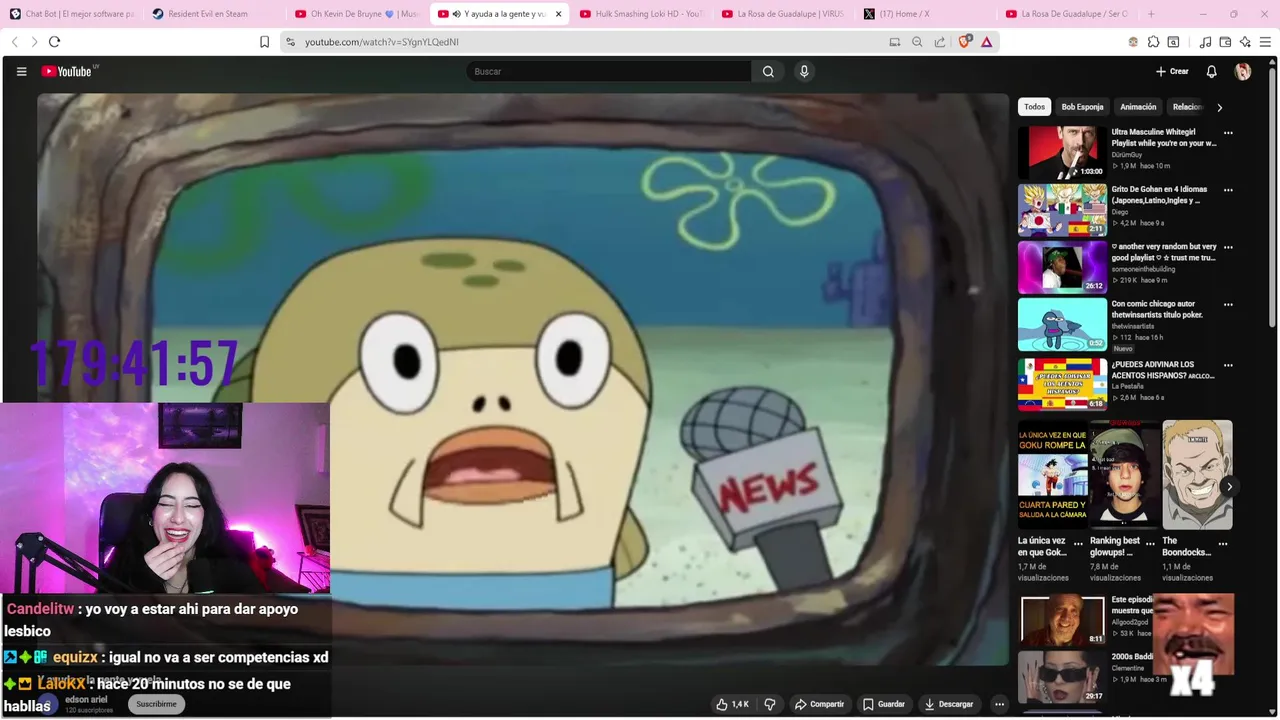The height and width of the screenshot is (720, 1280).
Task: Switch to the La Rosa de Guadalupe VIRUS tab
Action: tap(783, 14)
